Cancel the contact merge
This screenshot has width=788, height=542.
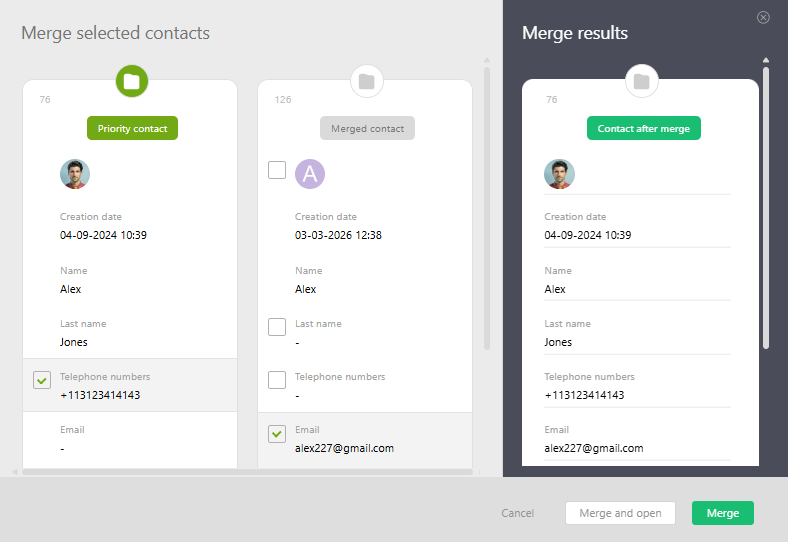[x=517, y=513]
